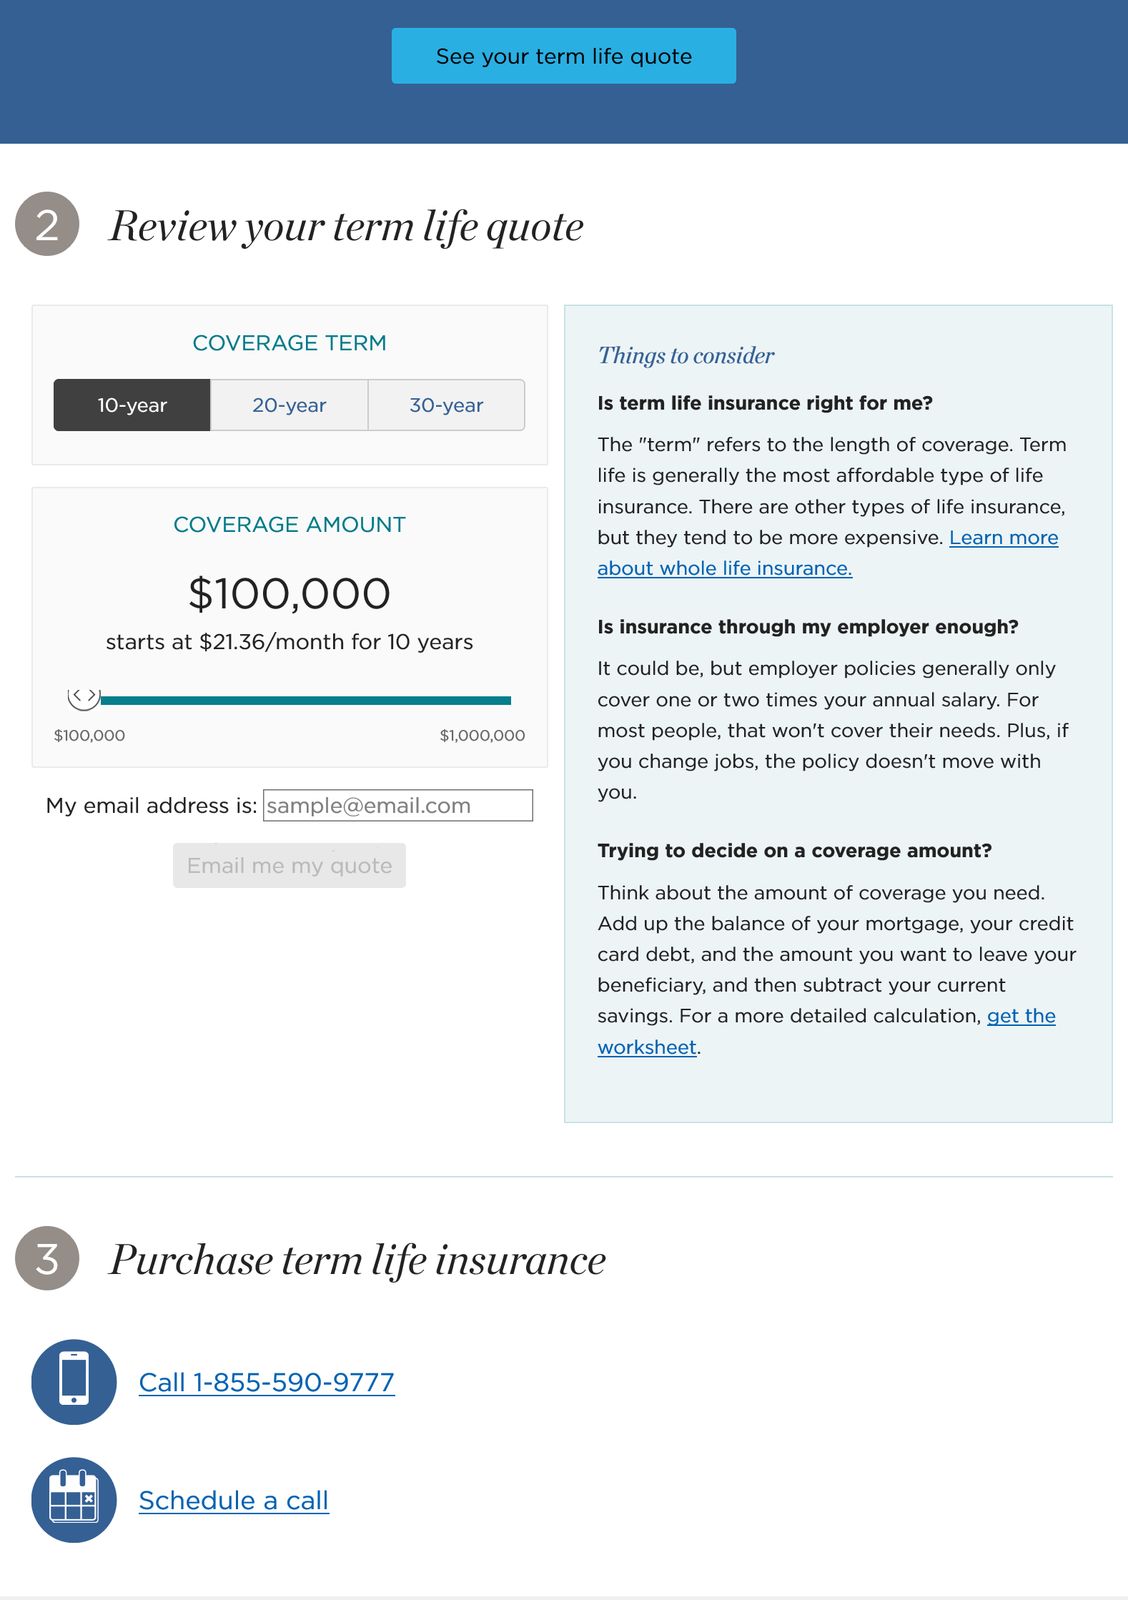Click Schedule a call

(x=233, y=1500)
